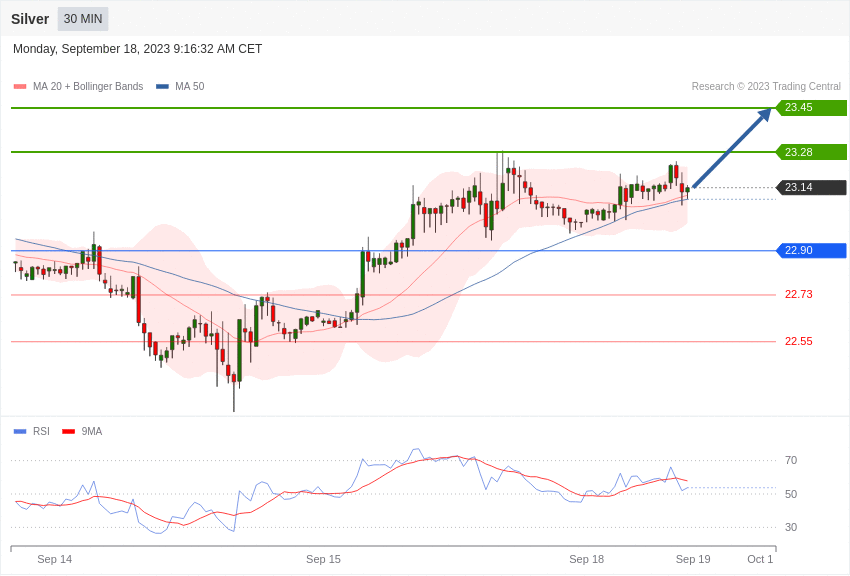Click the 'Oct 1' date axis label
Viewport: 850px width, 576px height.
click(760, 559)
